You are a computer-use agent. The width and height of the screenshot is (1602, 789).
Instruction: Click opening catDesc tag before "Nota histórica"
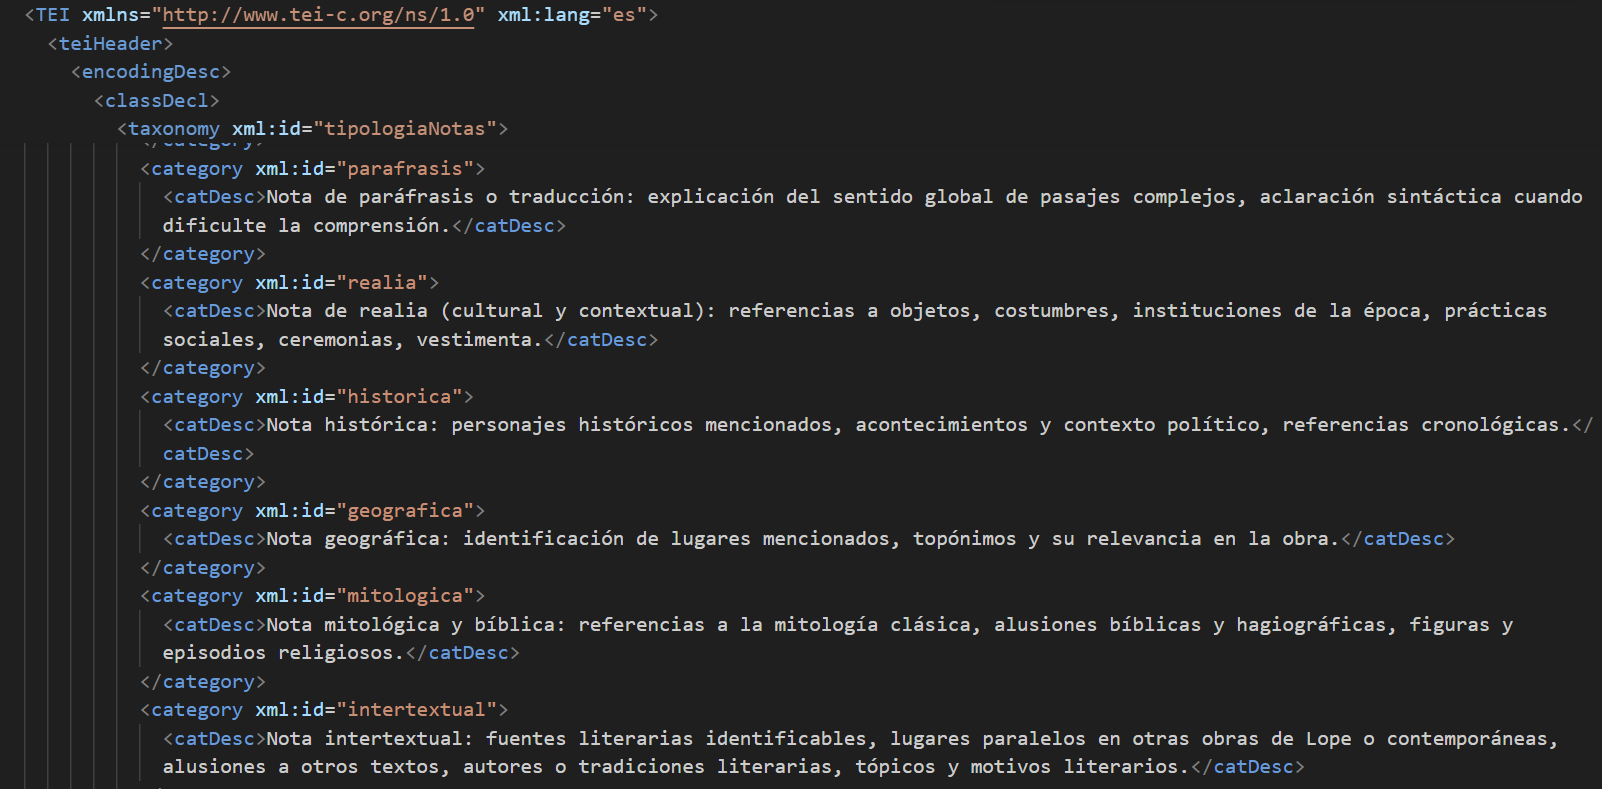pyautogui.click(x=215, y=425)
